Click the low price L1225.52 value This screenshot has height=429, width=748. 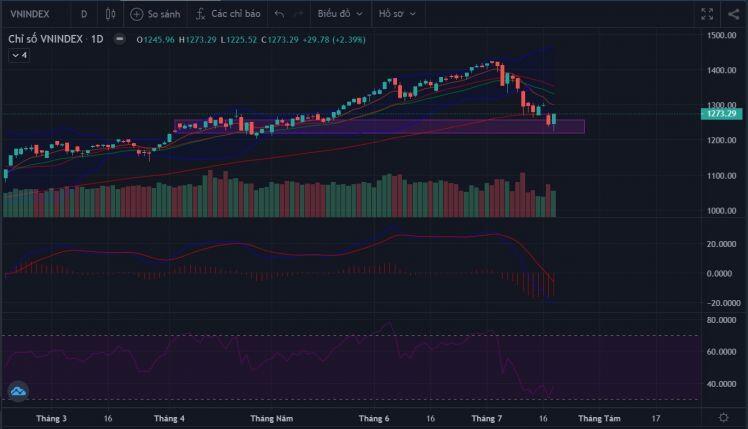tap(239, 40)
